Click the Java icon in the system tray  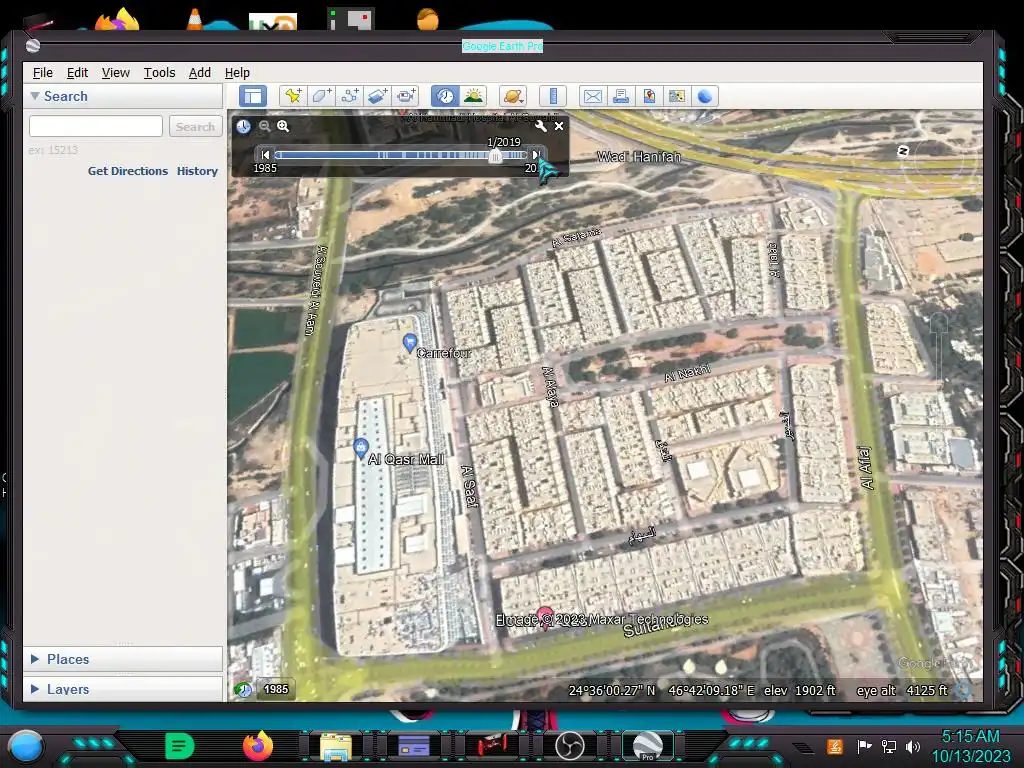835,746
